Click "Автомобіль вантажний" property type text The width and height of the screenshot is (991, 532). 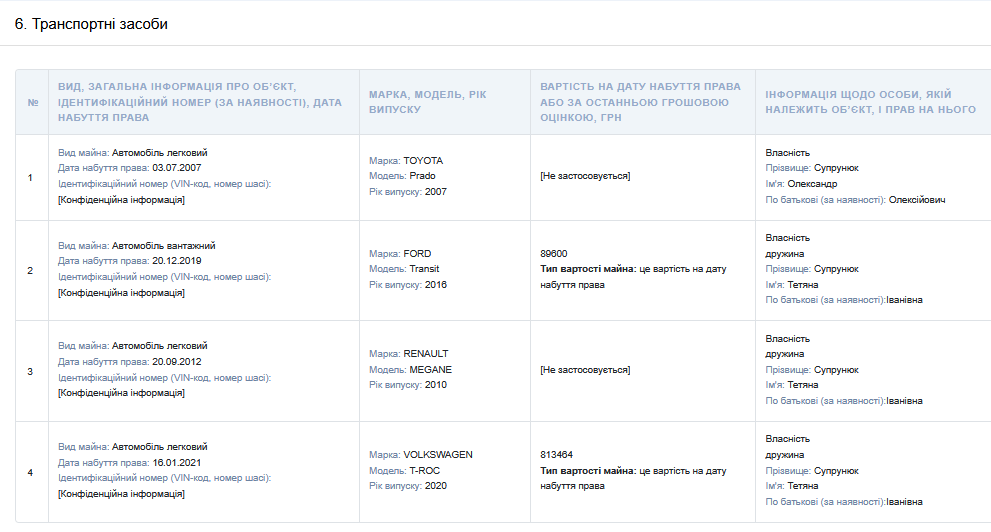point(163,245)
